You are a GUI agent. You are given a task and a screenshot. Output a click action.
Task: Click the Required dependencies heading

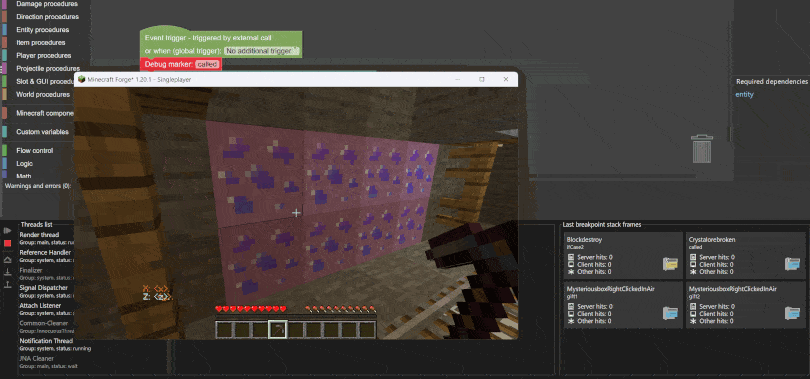coord(772,82)
